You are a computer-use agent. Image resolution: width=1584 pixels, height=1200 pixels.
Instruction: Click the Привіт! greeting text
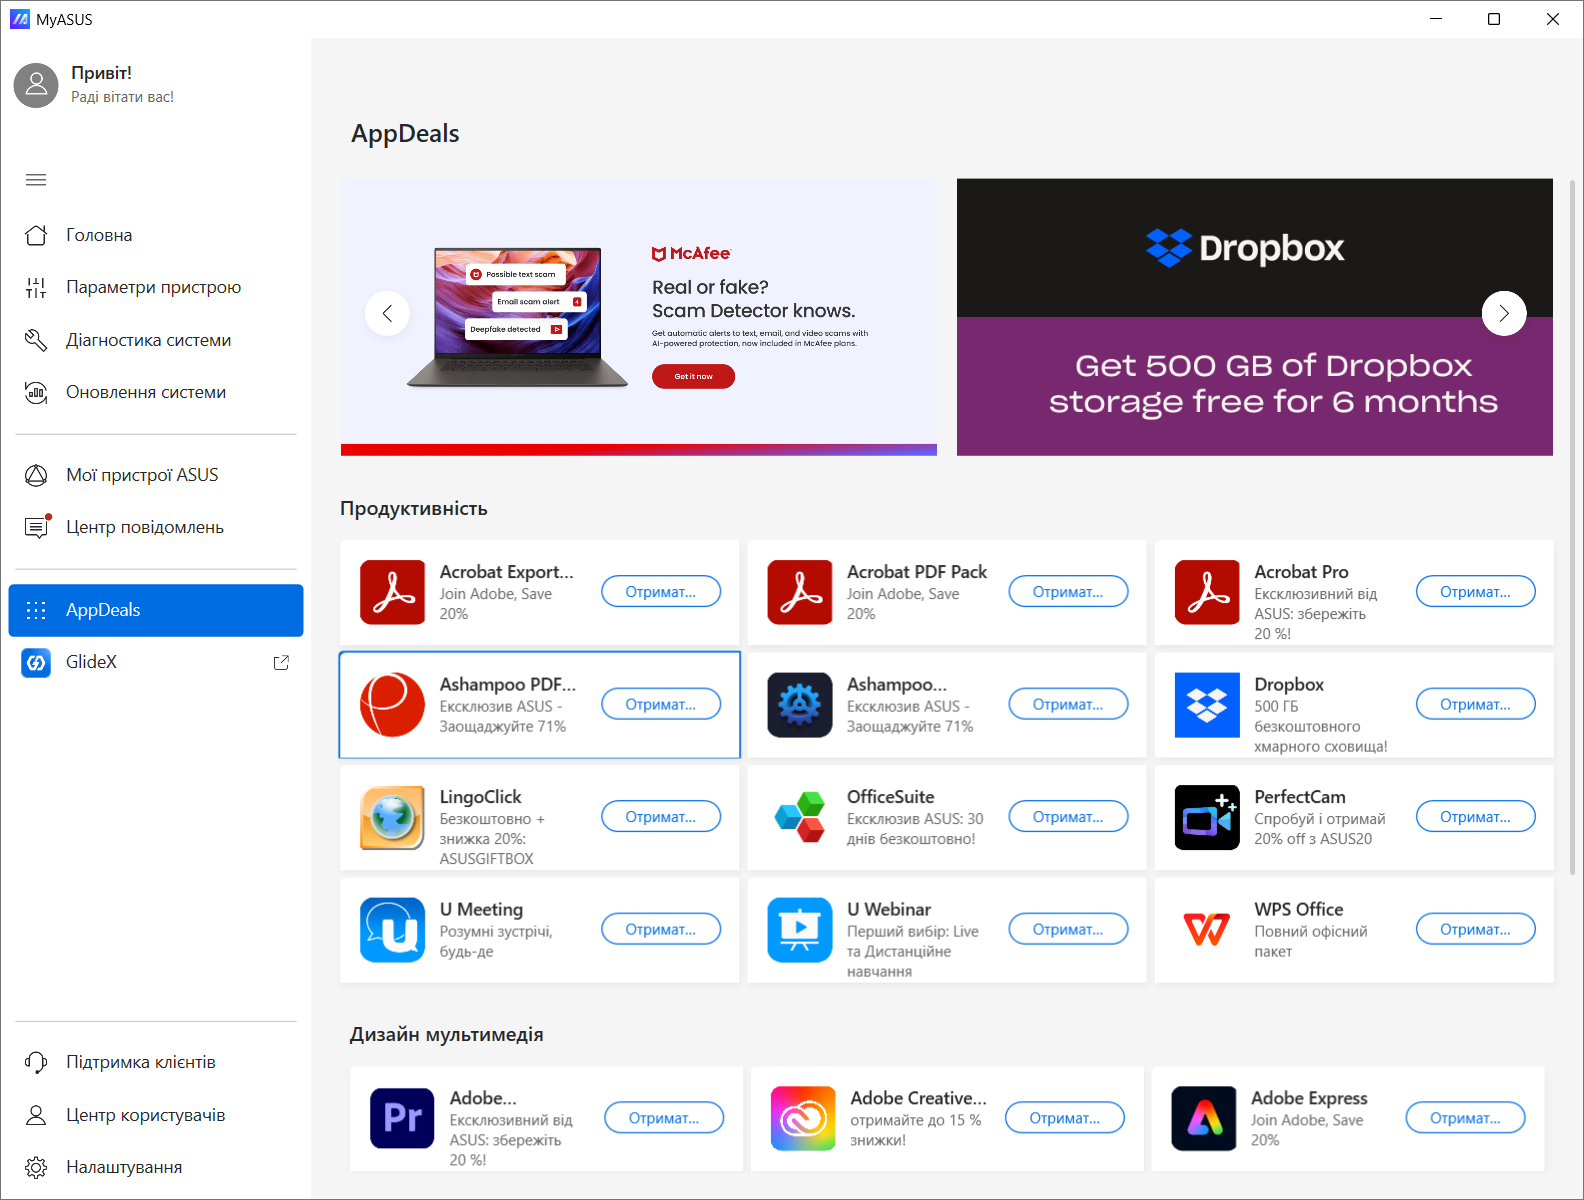[x=101, y=73]
